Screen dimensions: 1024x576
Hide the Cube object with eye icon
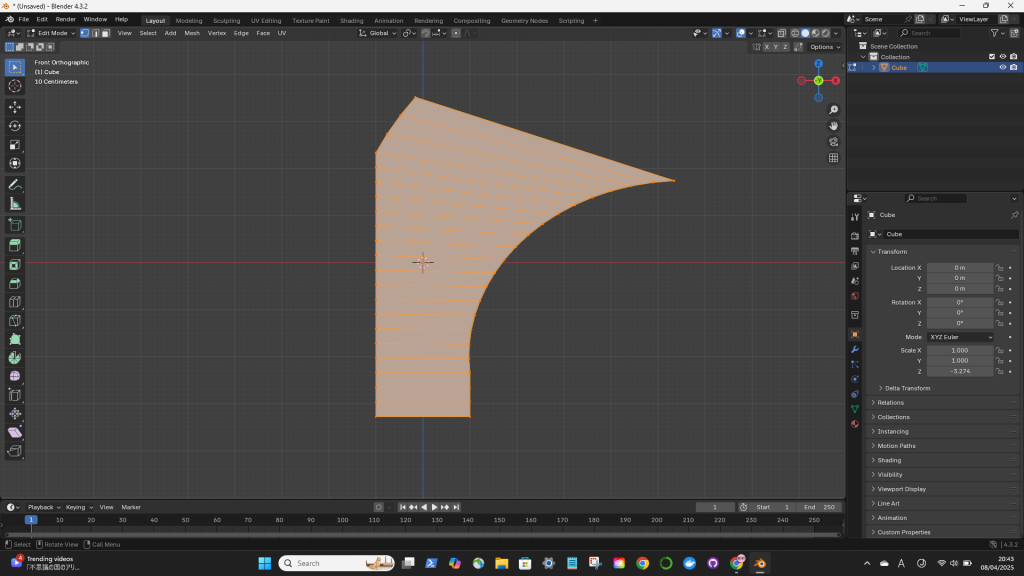click(x=1003, y=67)
